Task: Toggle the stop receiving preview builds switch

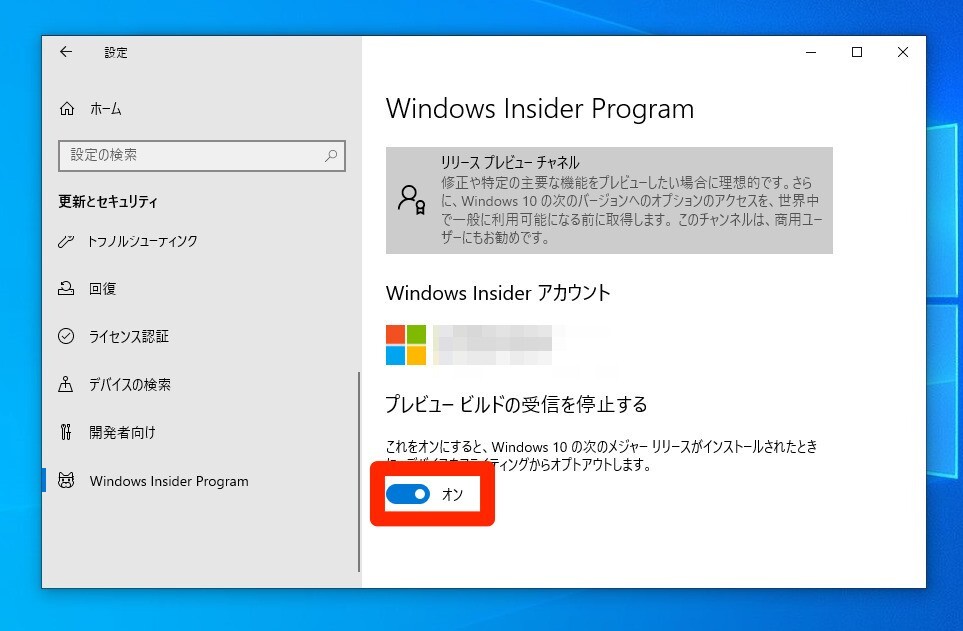Action: (x=408, y=494)
